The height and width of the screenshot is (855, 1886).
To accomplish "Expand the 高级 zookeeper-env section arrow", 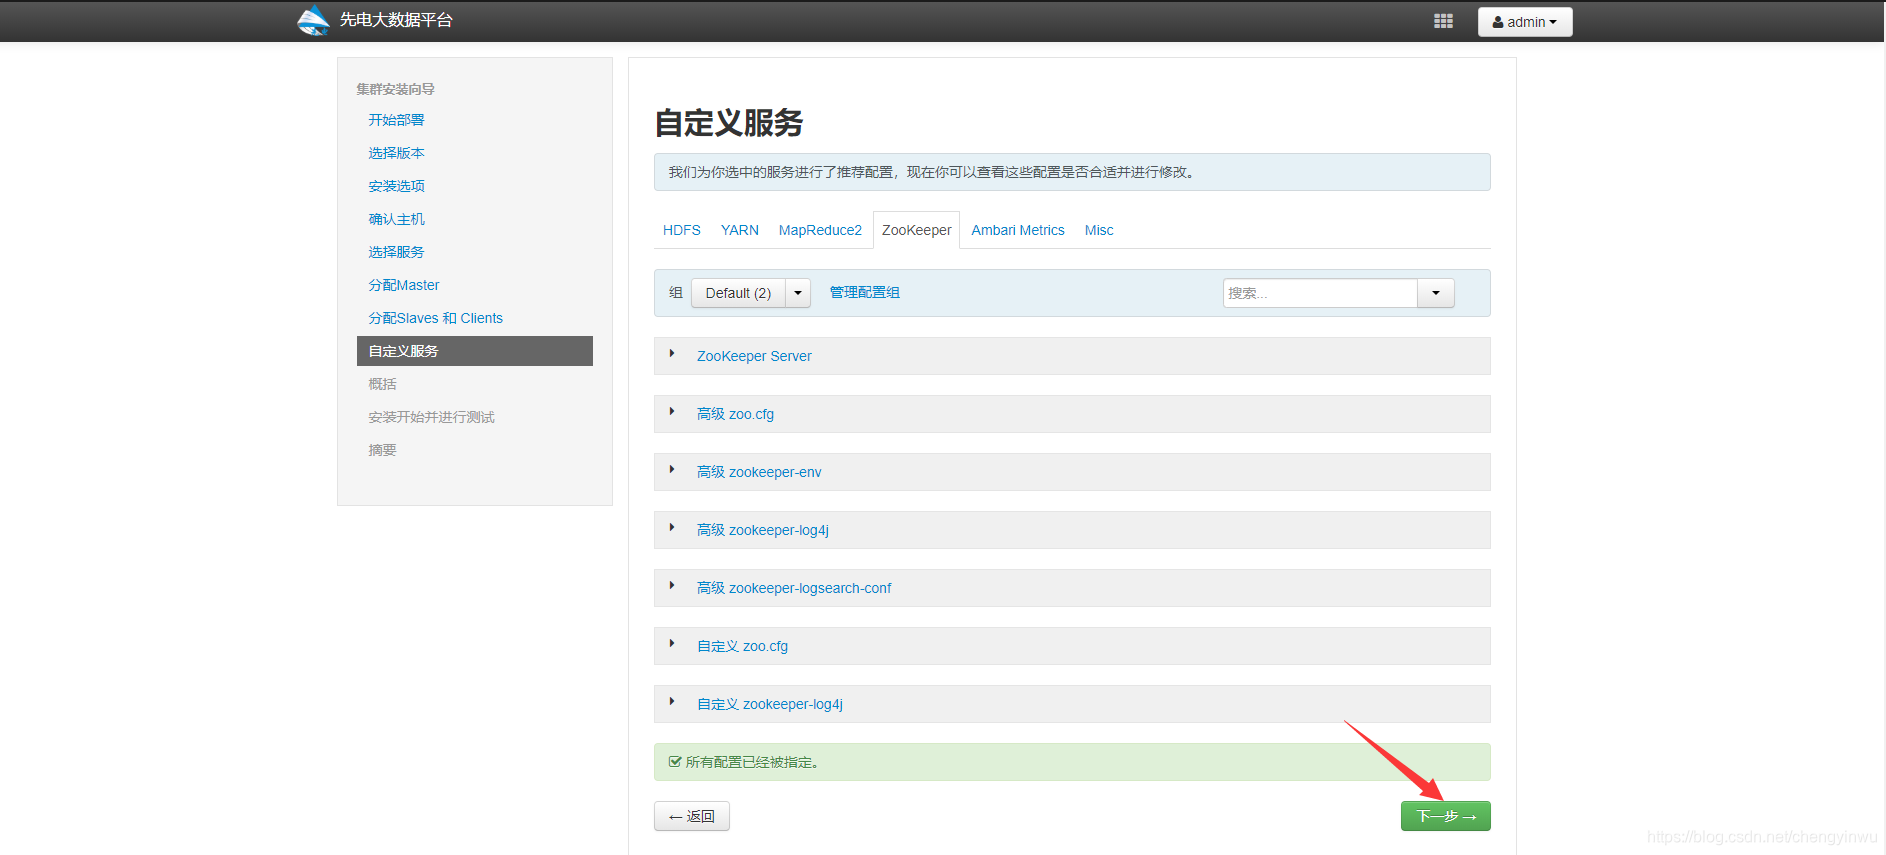I will pos(672,470).
